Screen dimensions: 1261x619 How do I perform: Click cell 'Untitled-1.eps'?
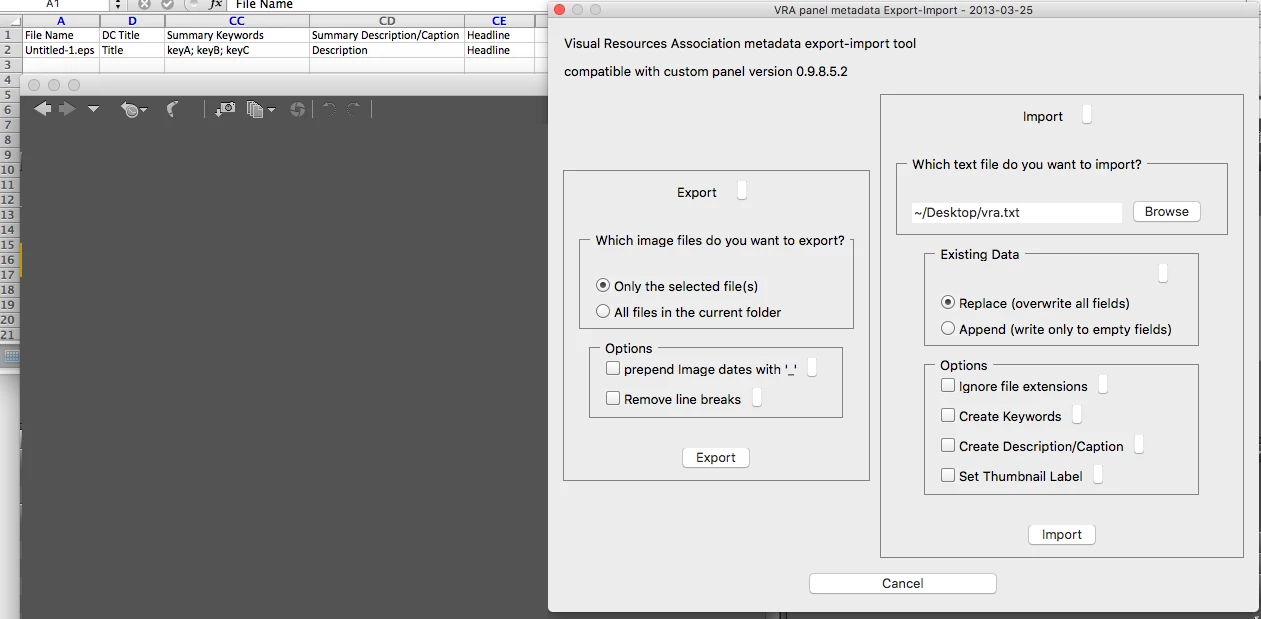click(61, 50)
